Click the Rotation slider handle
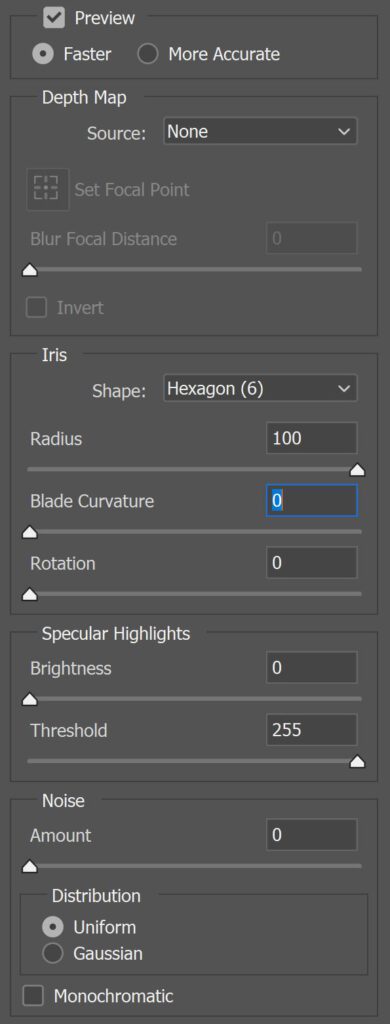The height and width of the screenshot is (1024, 390). (30, 595)
